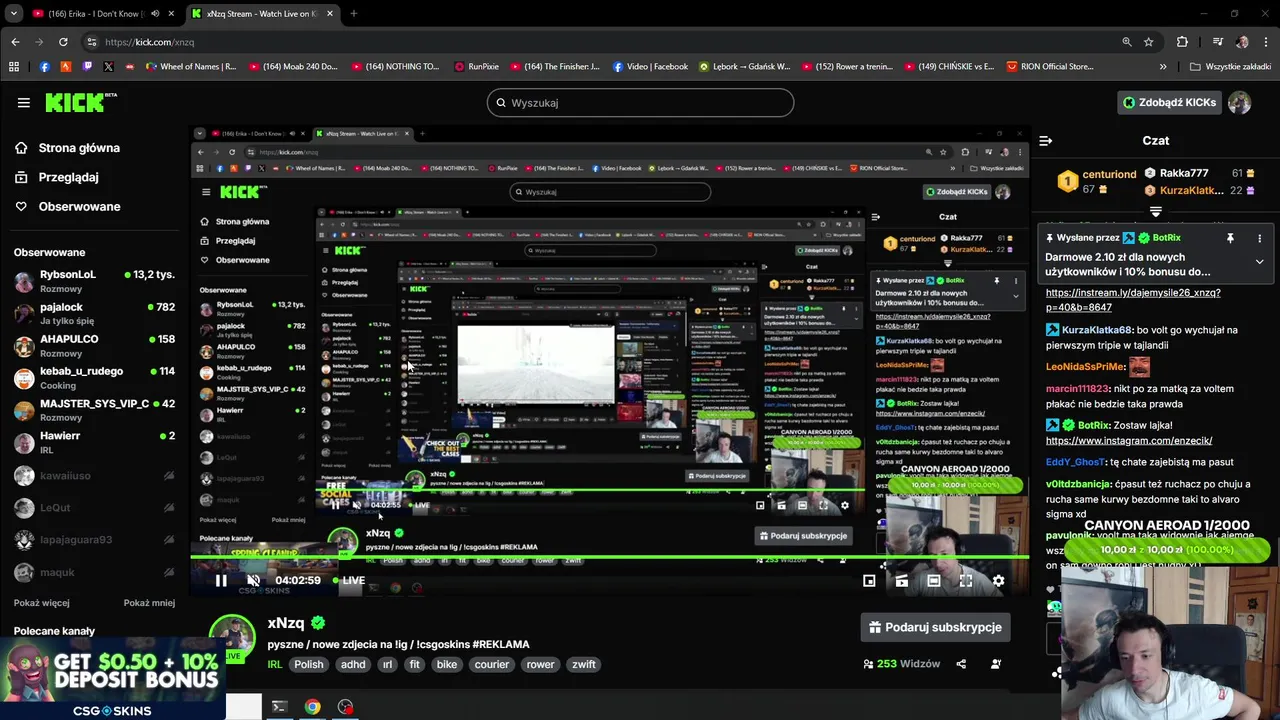
Task: Go back in browser history
Action: [15, 42]
